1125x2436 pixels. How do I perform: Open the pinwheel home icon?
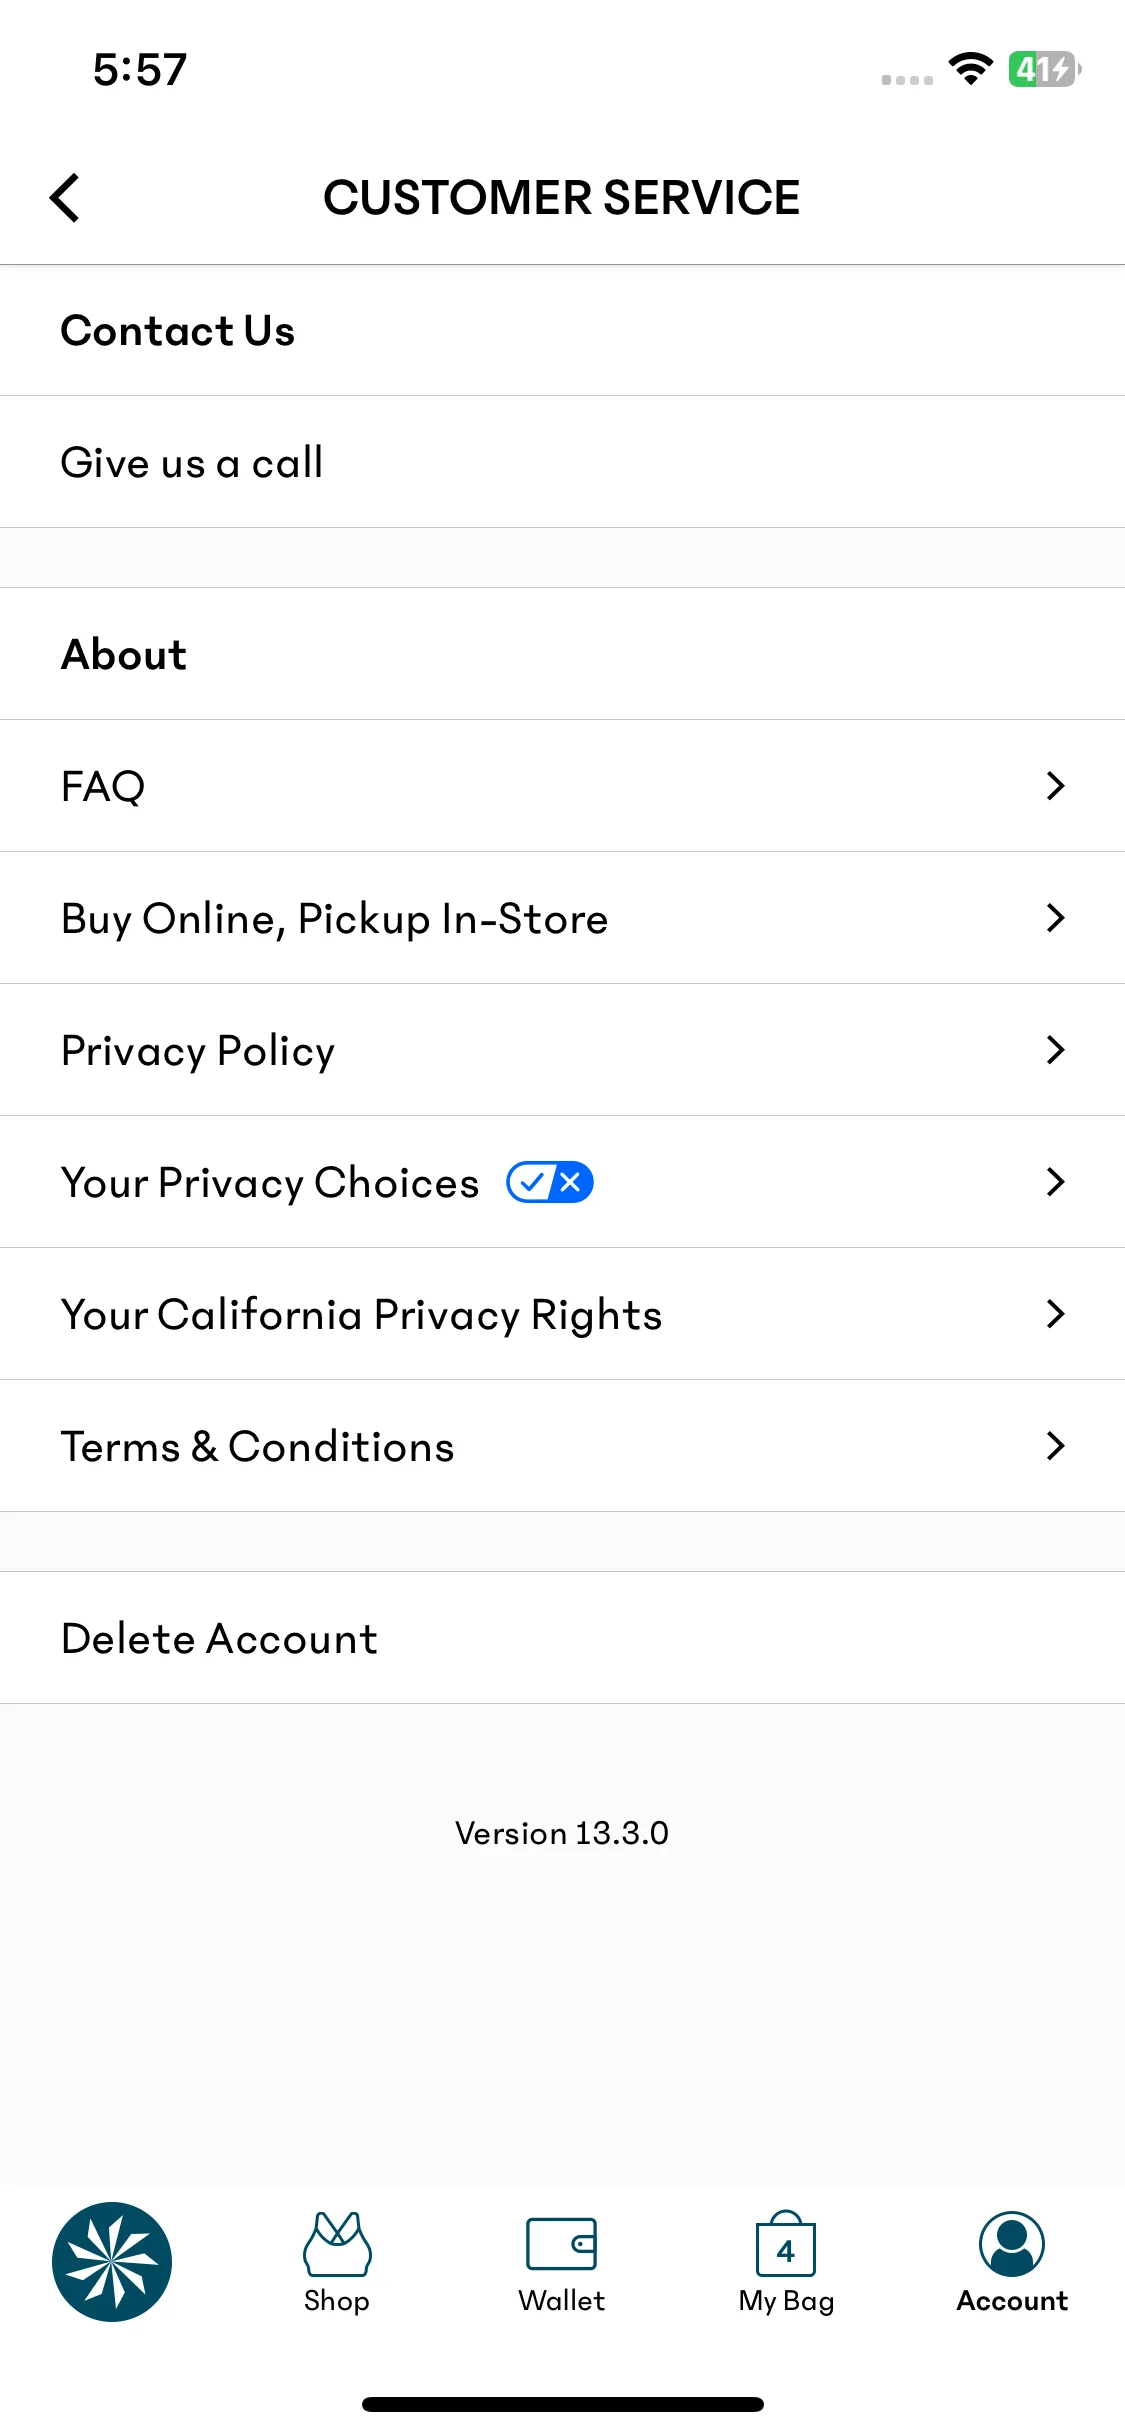tap(112, 2261)
